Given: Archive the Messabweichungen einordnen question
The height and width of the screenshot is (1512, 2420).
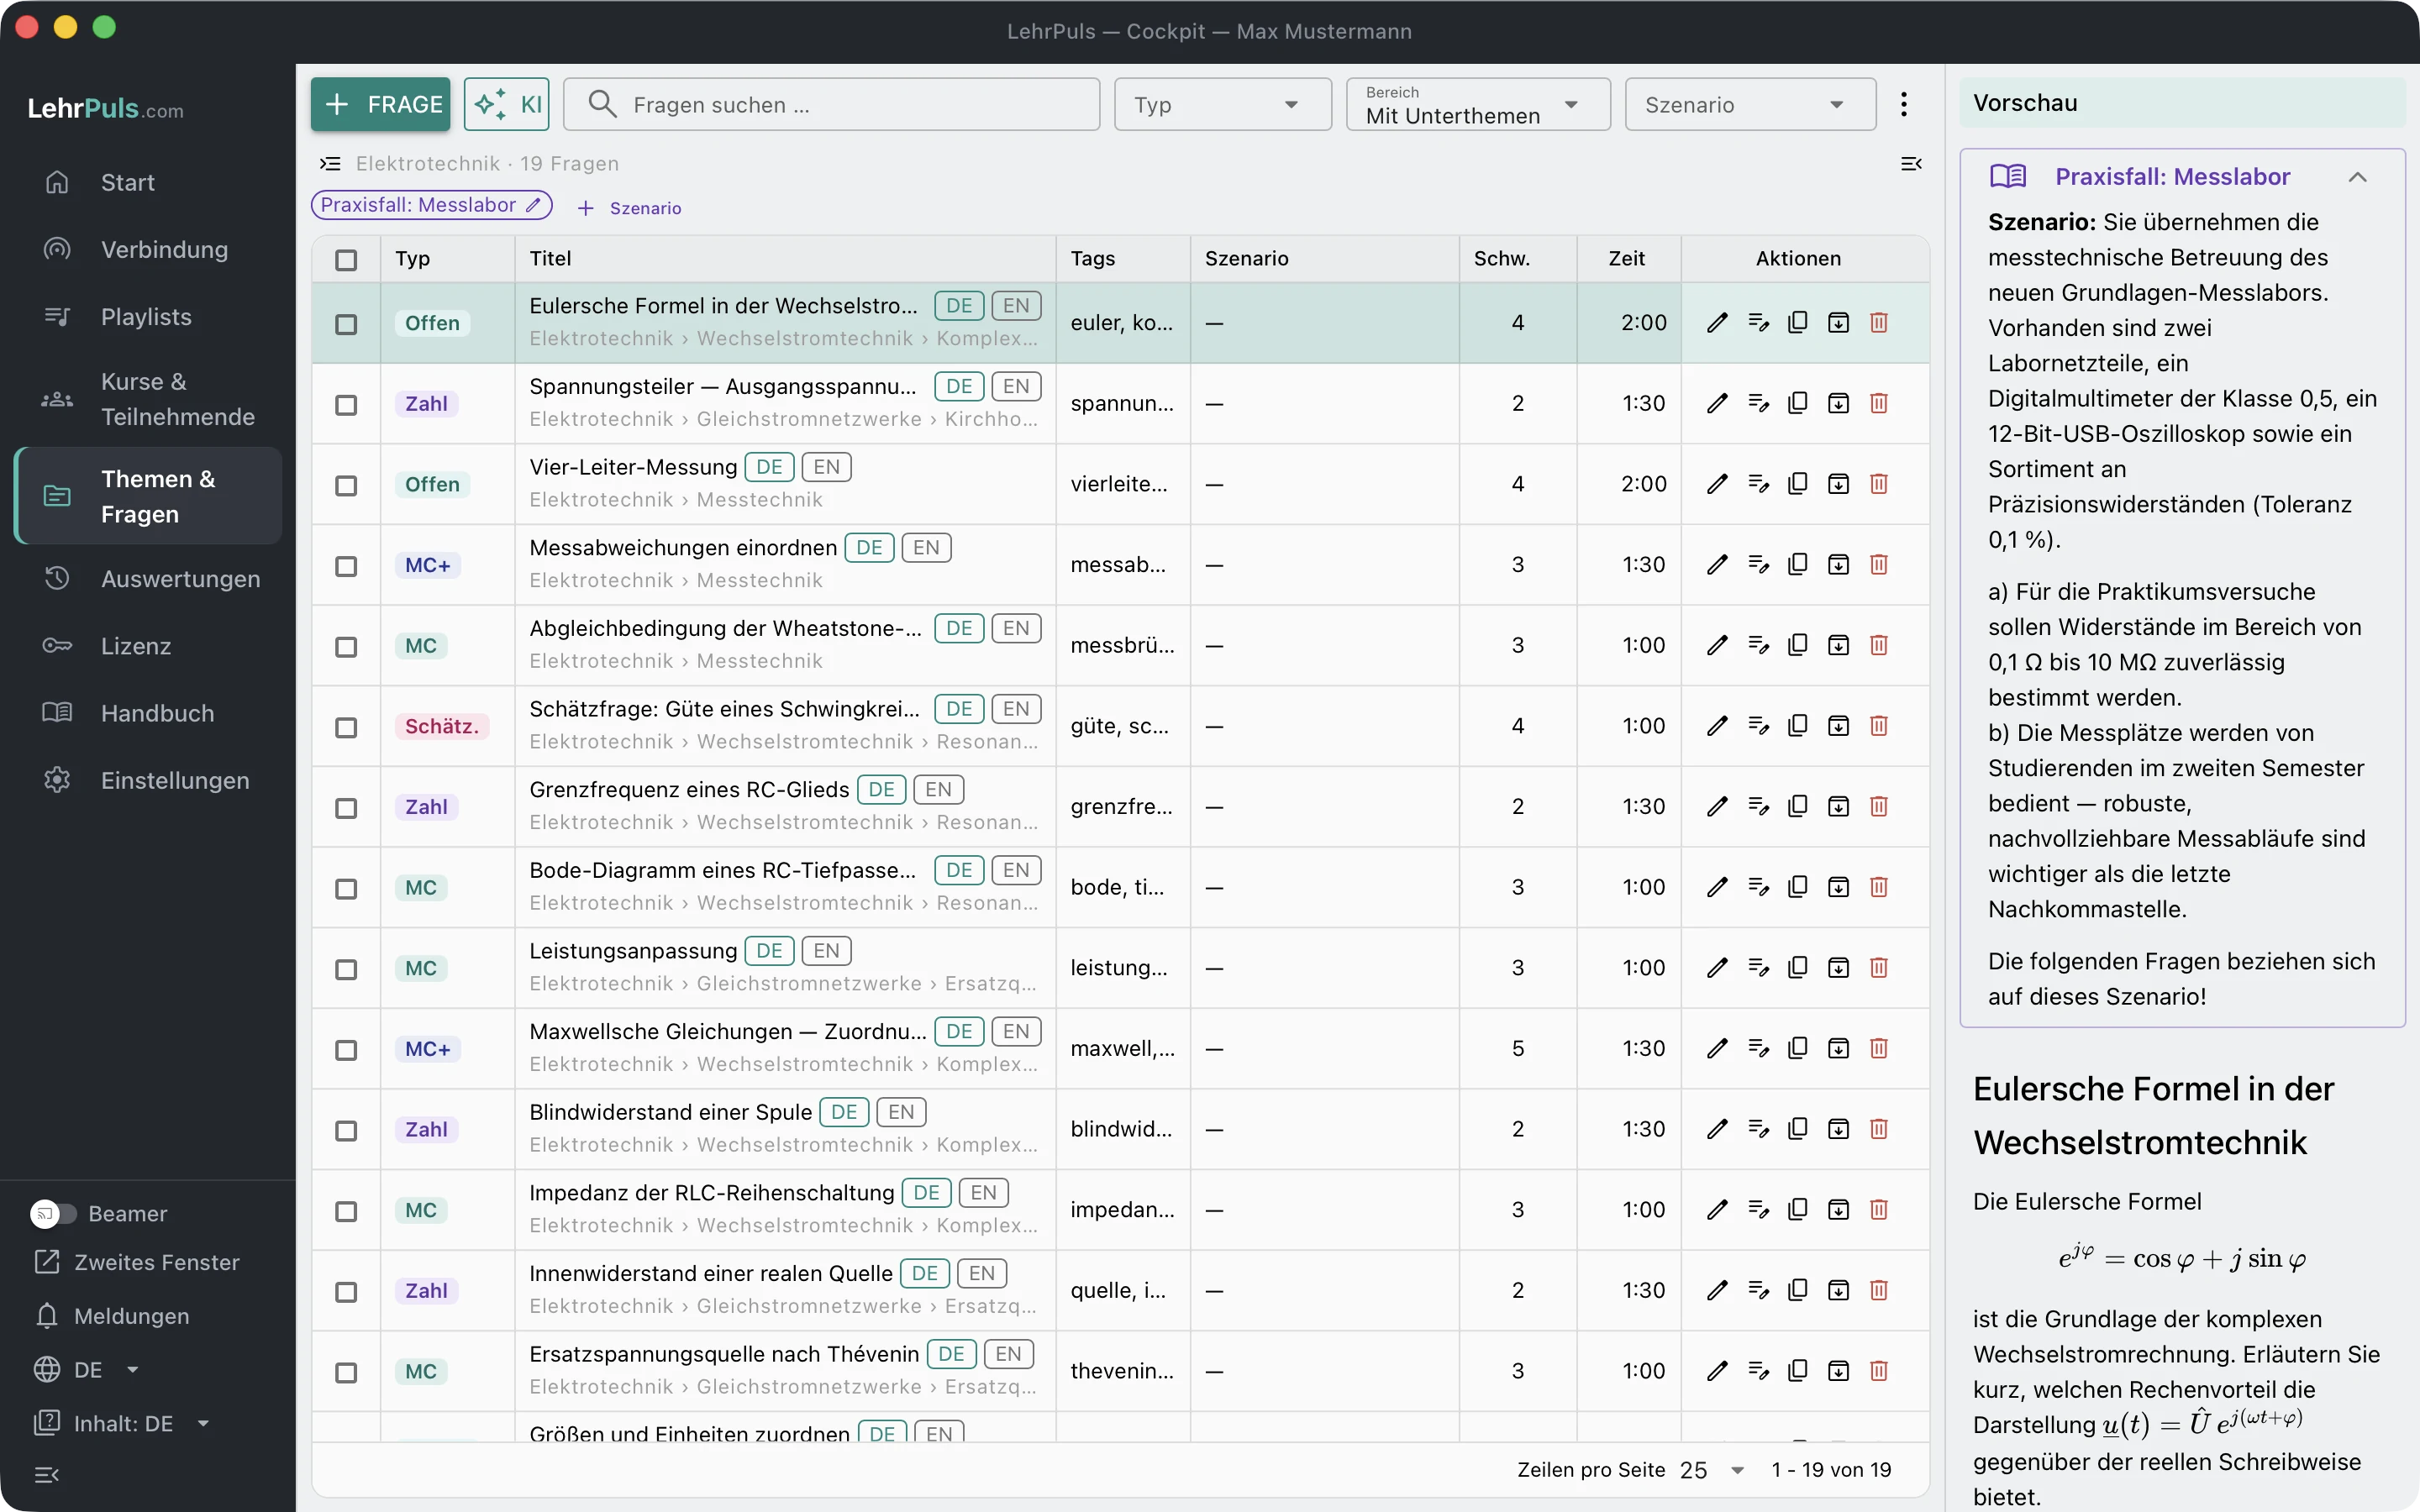Looking at the screenshot, I should 1838,565.
